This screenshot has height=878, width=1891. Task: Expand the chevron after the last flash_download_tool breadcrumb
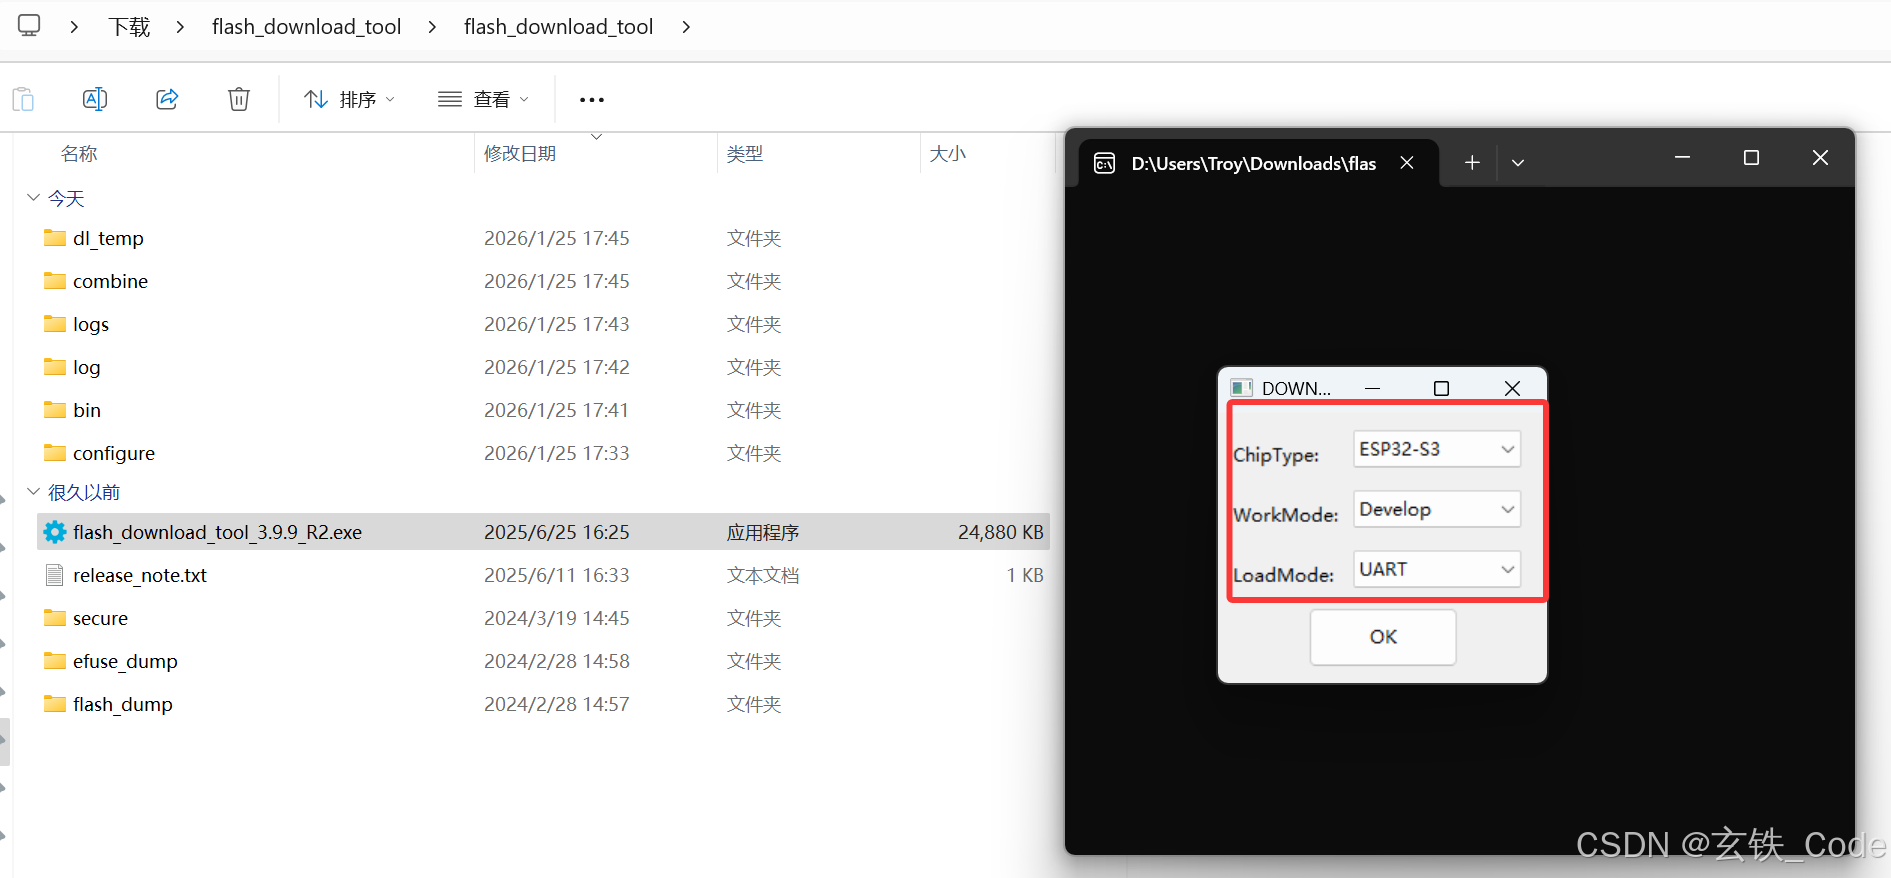click(686, 27)
